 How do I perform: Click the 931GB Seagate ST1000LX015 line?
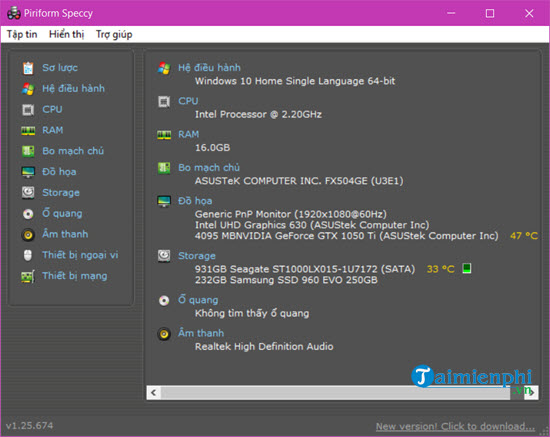point(304,269)
